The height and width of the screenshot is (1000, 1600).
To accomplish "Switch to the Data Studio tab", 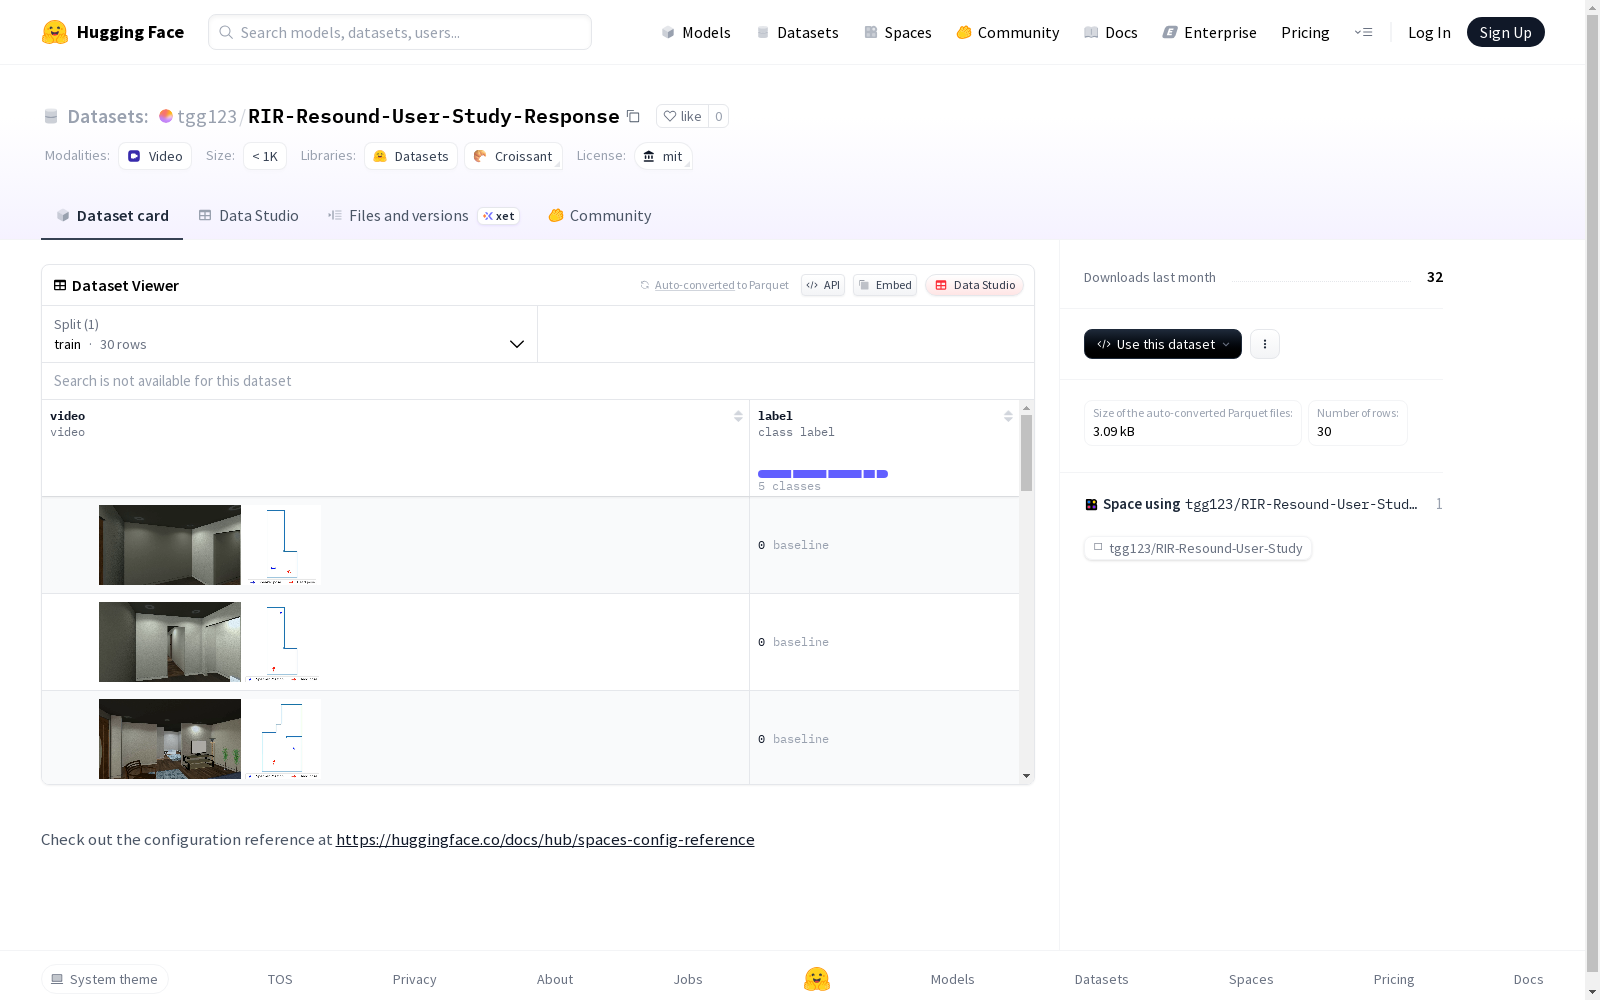I will coord(248,216).
